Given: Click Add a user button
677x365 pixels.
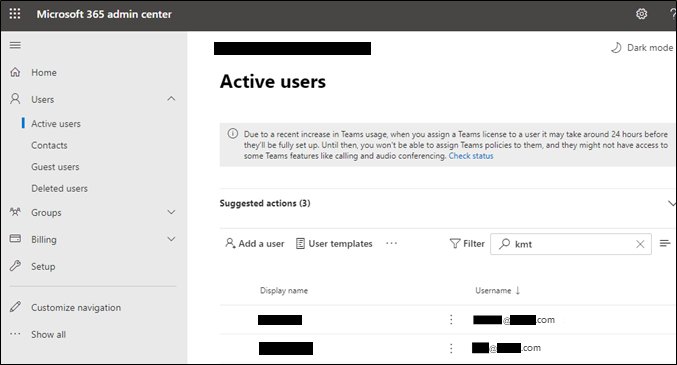Looking at the screenshot, I should [x=255, y=244].
